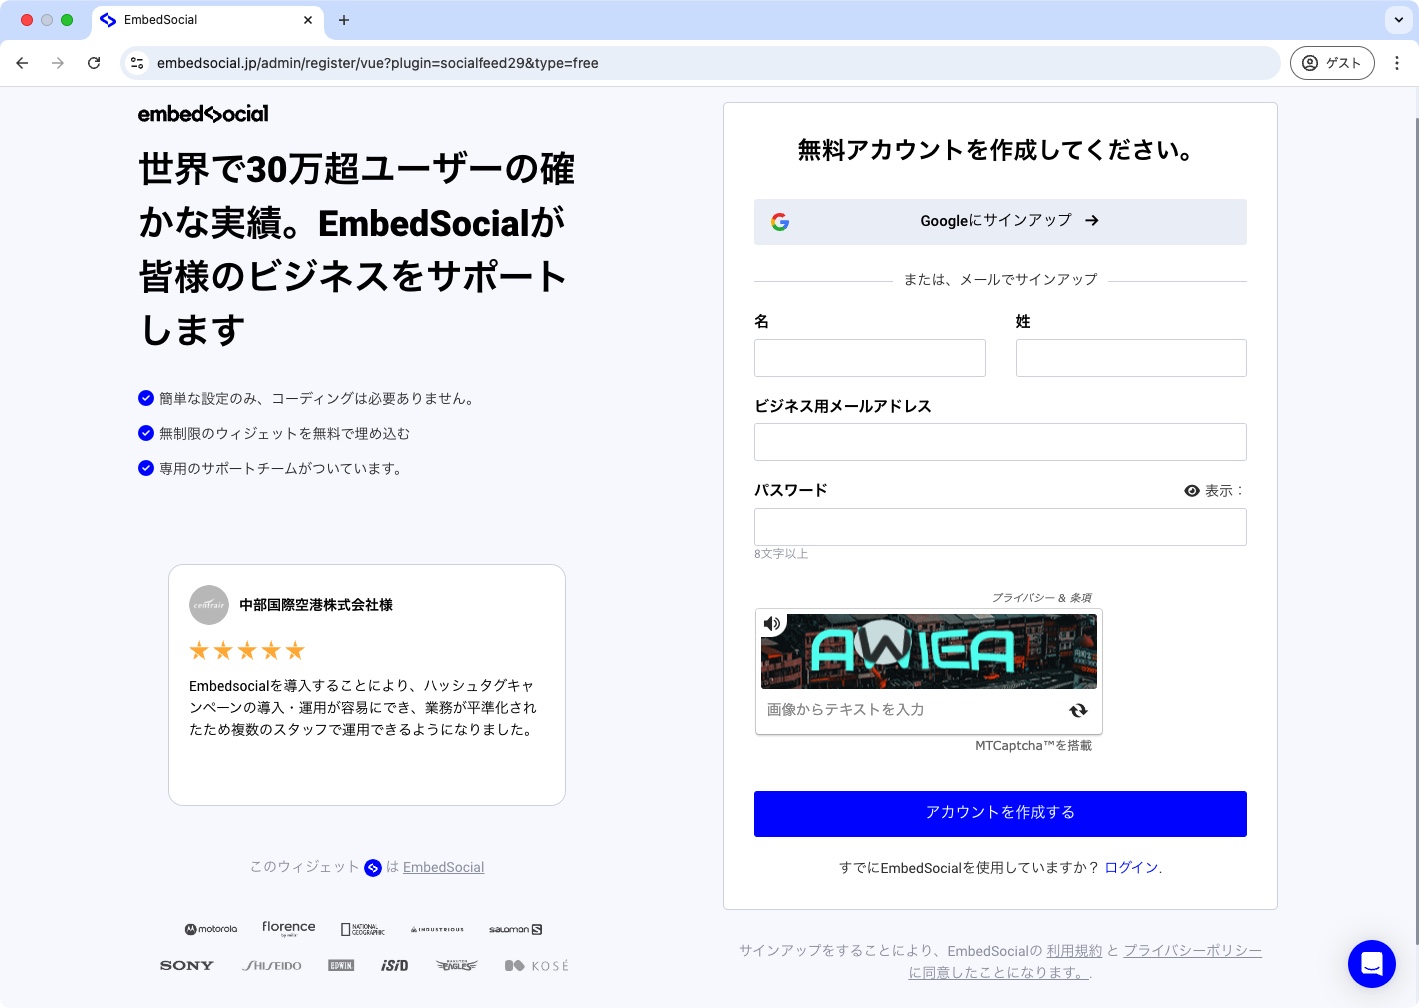Click the Salomon logo
The image size is (1419, 1008).
coord(515,930)
